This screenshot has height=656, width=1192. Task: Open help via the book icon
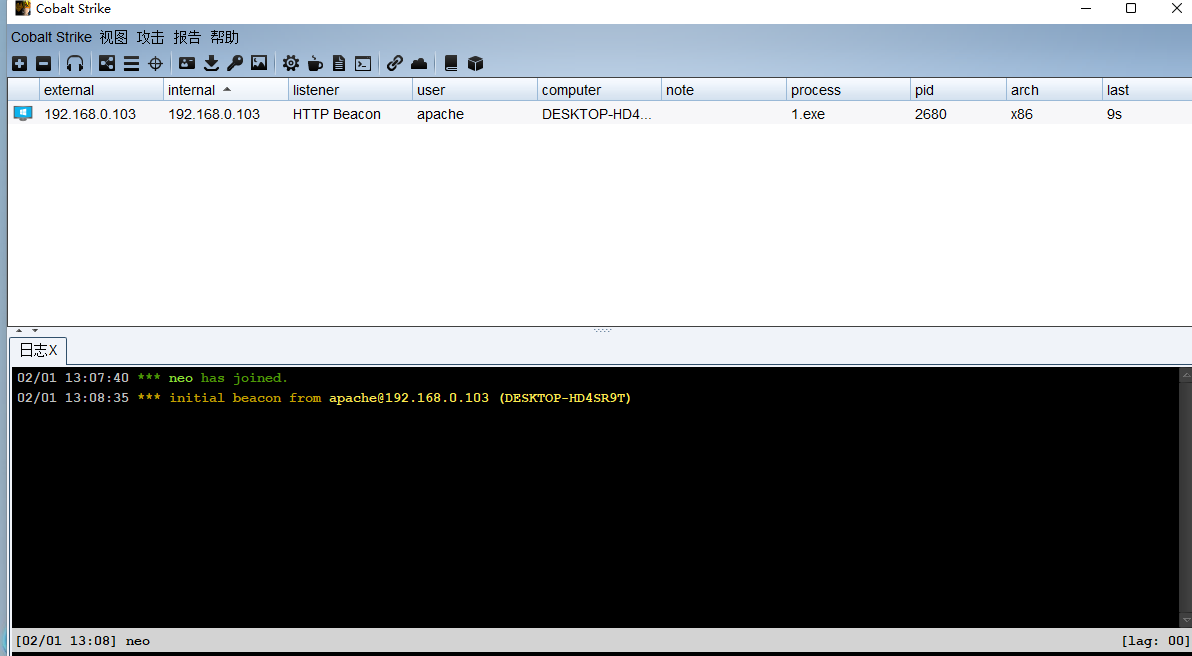tap(451, 64)
